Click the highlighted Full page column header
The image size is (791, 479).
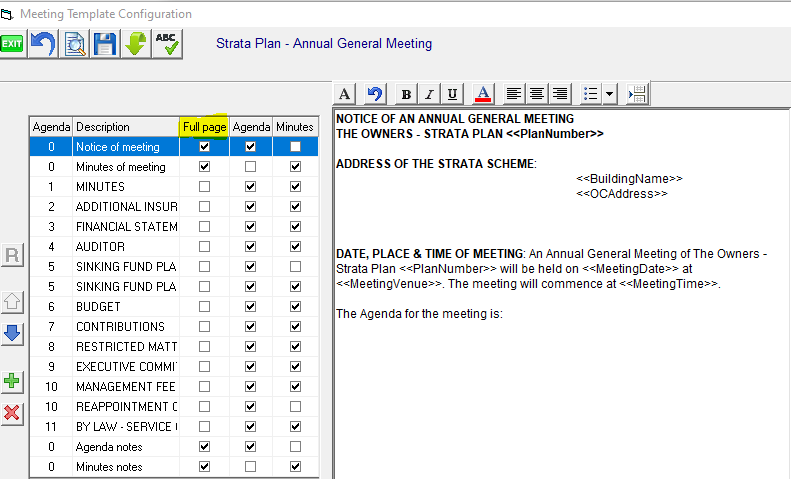pos(204,127)
